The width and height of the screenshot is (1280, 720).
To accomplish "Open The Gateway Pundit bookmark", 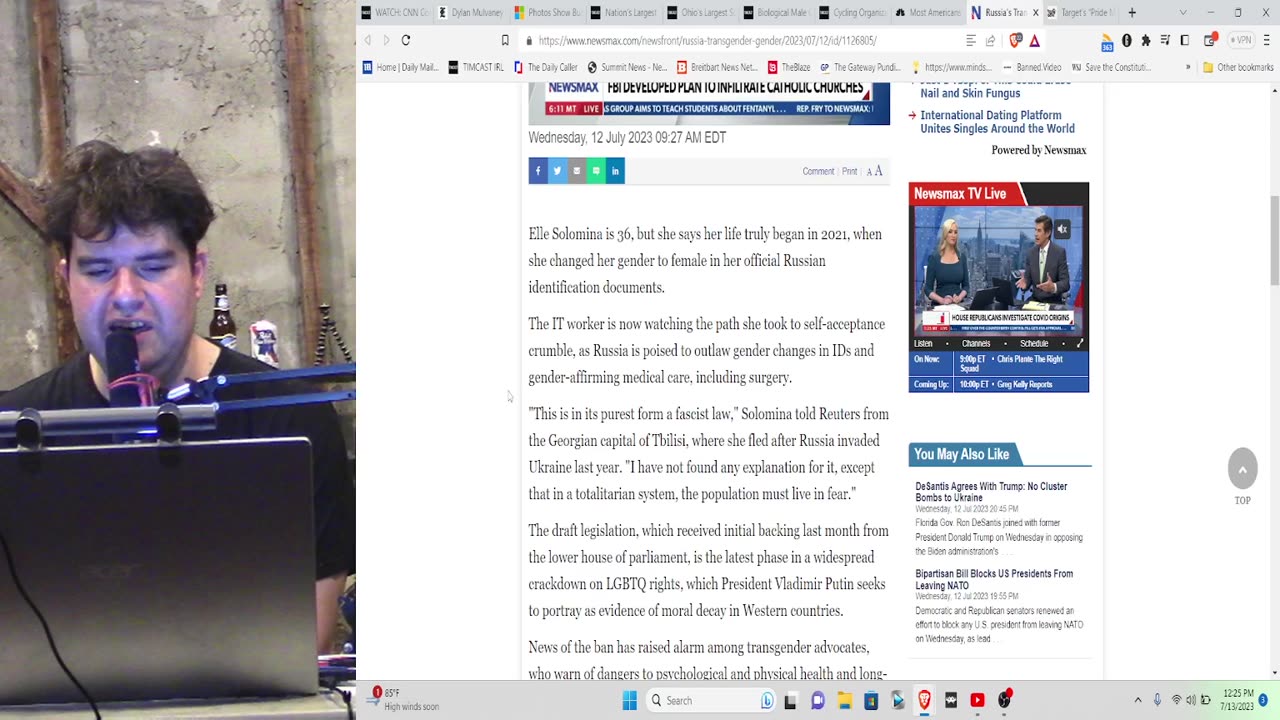I will point(859,67).
